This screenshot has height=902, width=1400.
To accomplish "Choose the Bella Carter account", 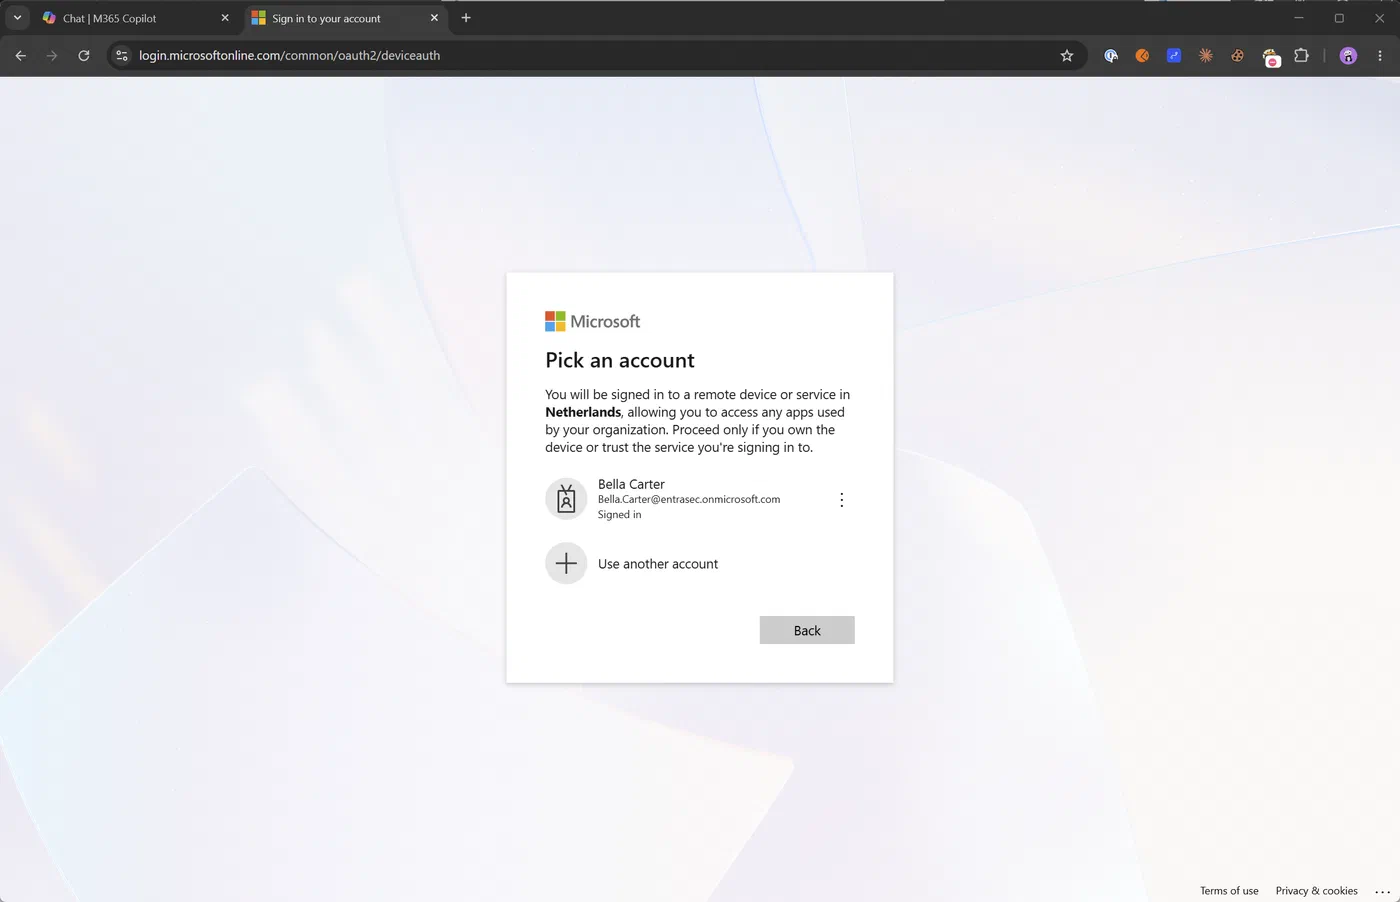I will pos(699,499).
